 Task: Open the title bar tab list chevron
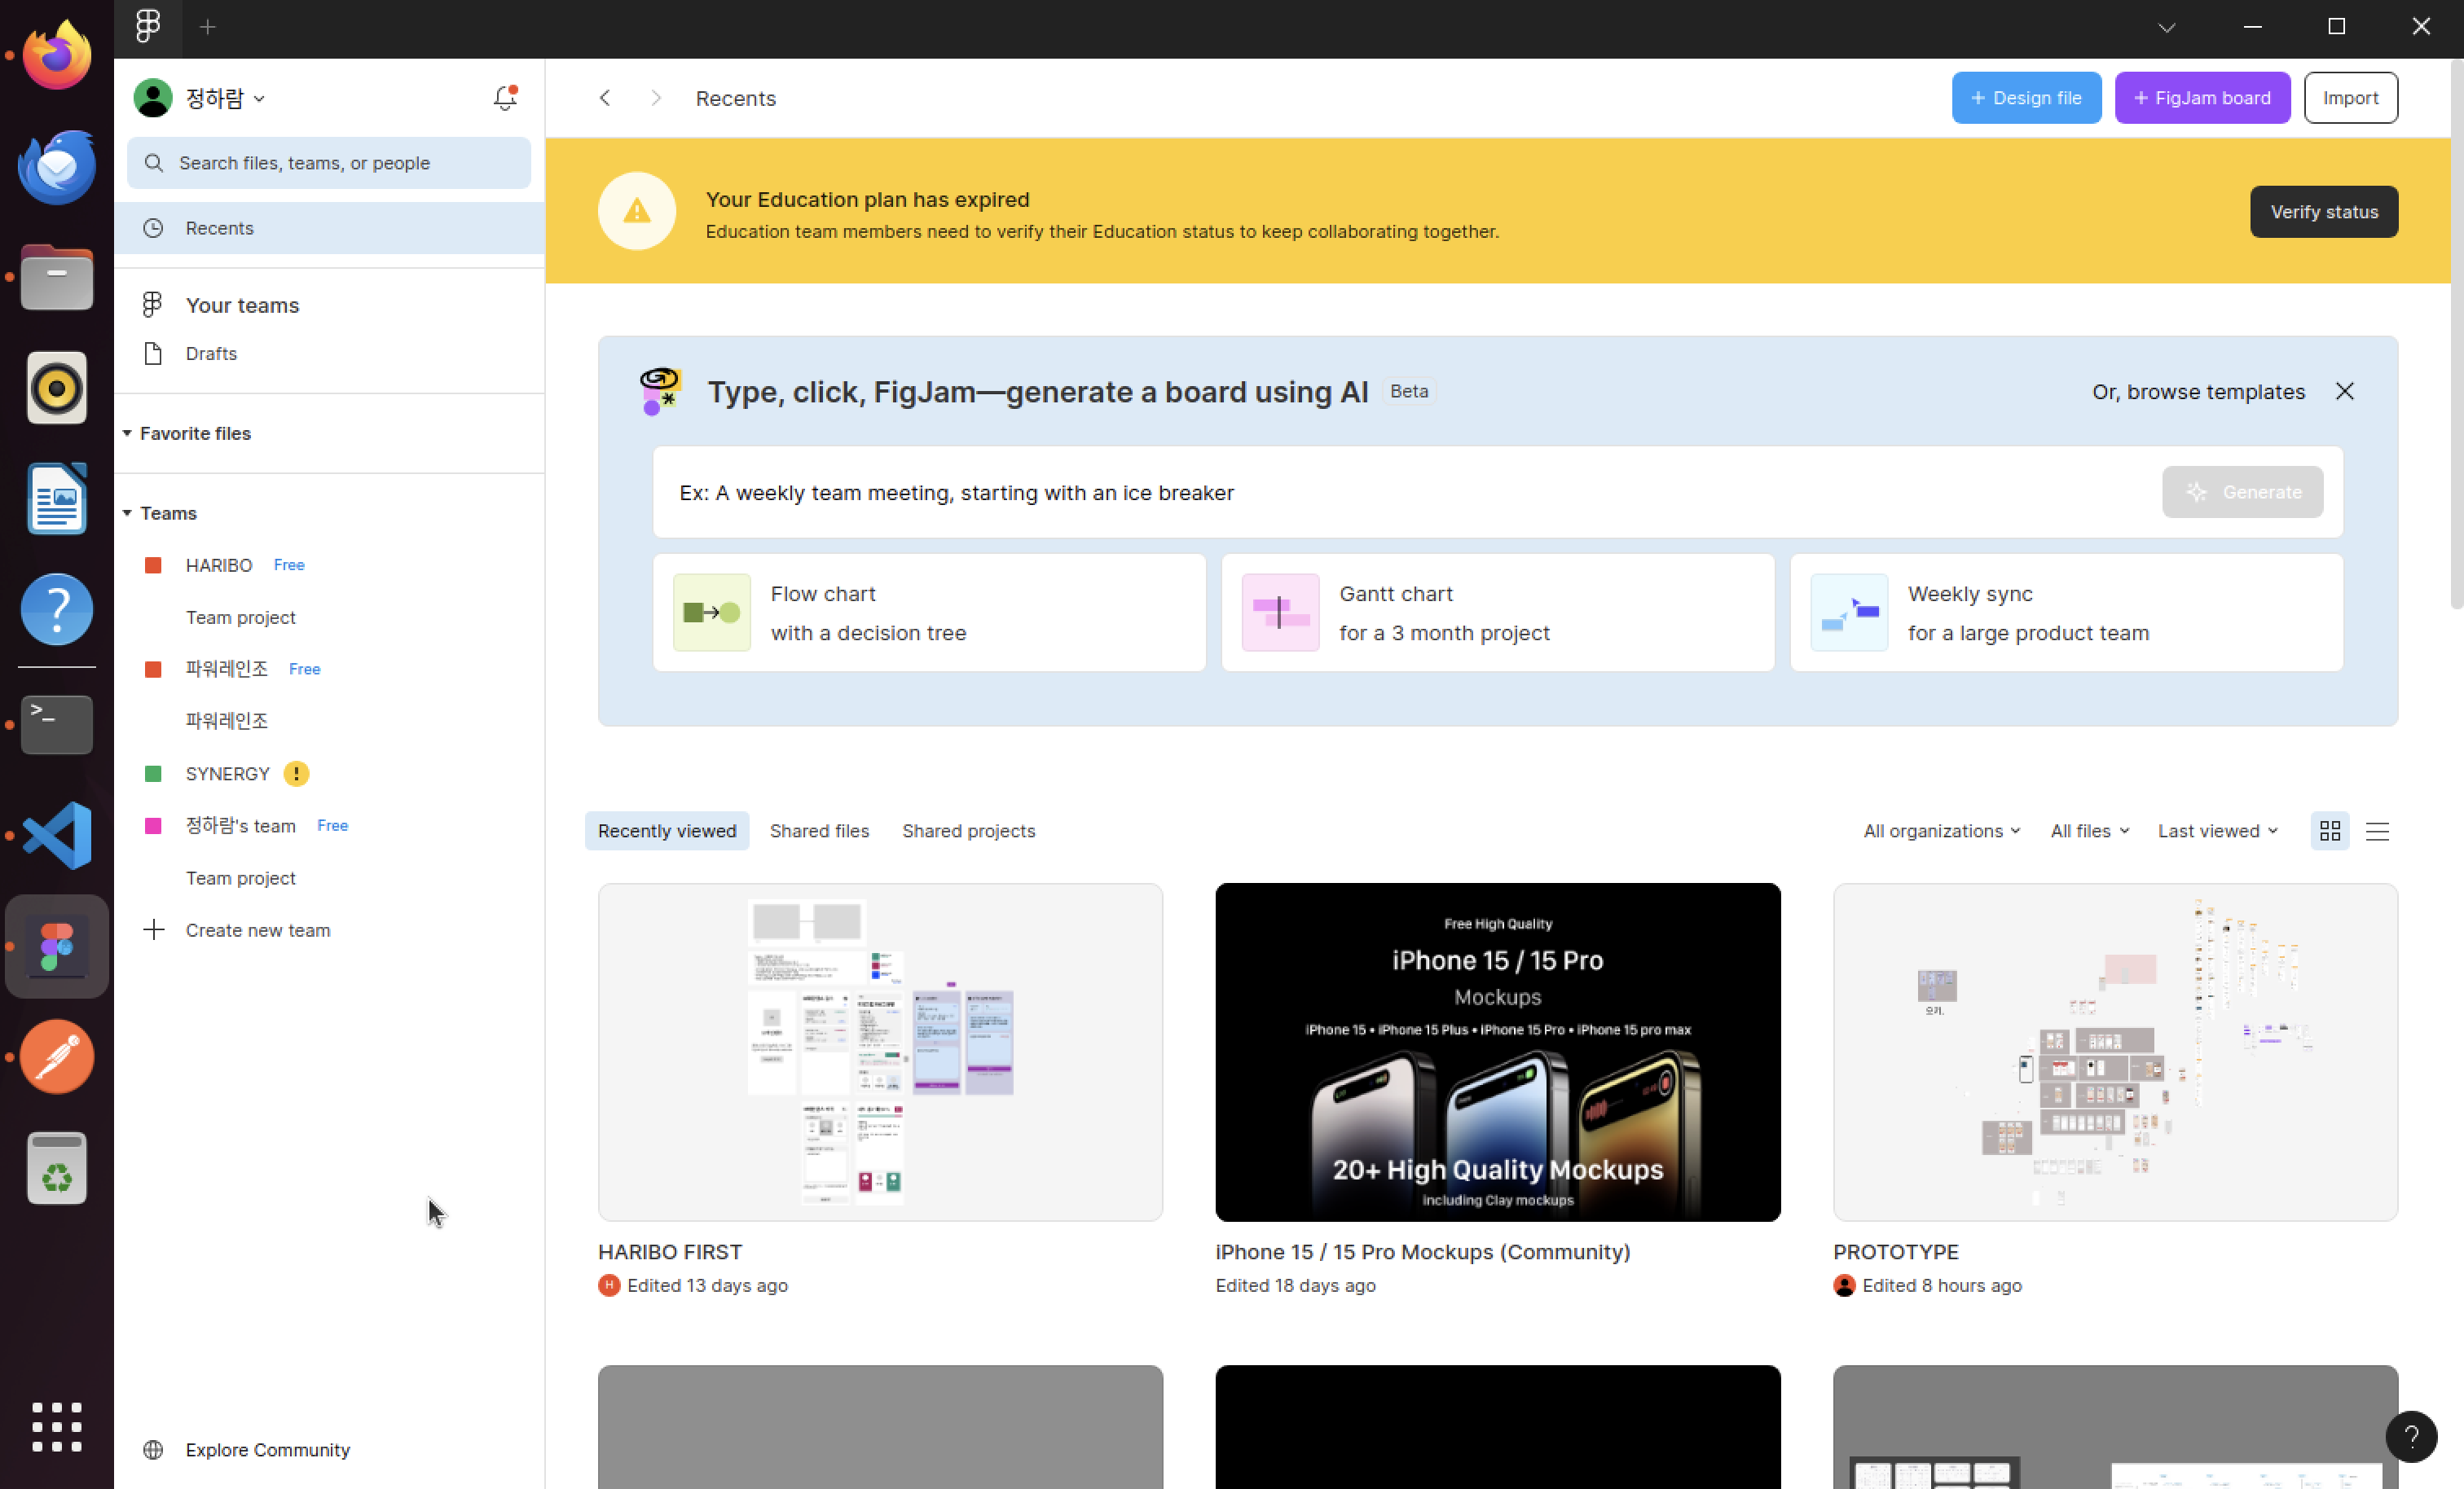coord(2167,27)
